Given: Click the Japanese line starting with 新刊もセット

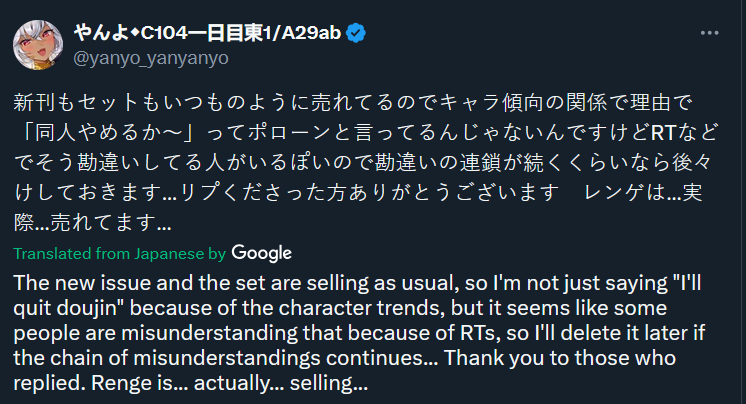Looking at the screenshot, I should [x=353, y=103].
